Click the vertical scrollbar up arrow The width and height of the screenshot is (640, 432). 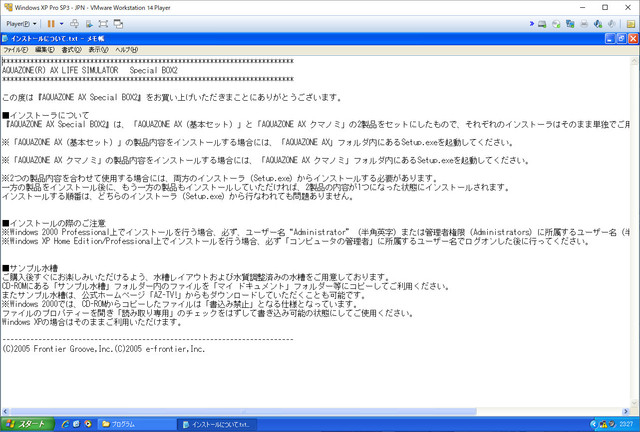click(x=634, y=61)
